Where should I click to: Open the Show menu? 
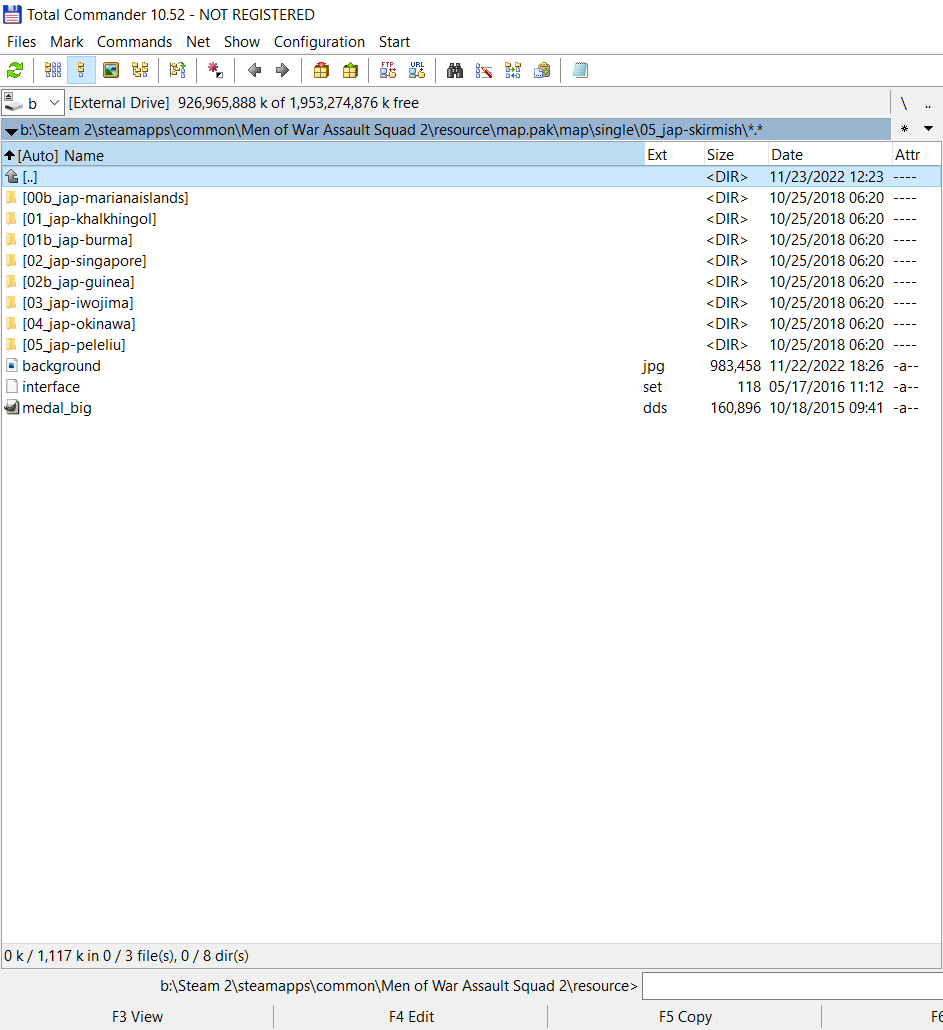tap(242, 42)
